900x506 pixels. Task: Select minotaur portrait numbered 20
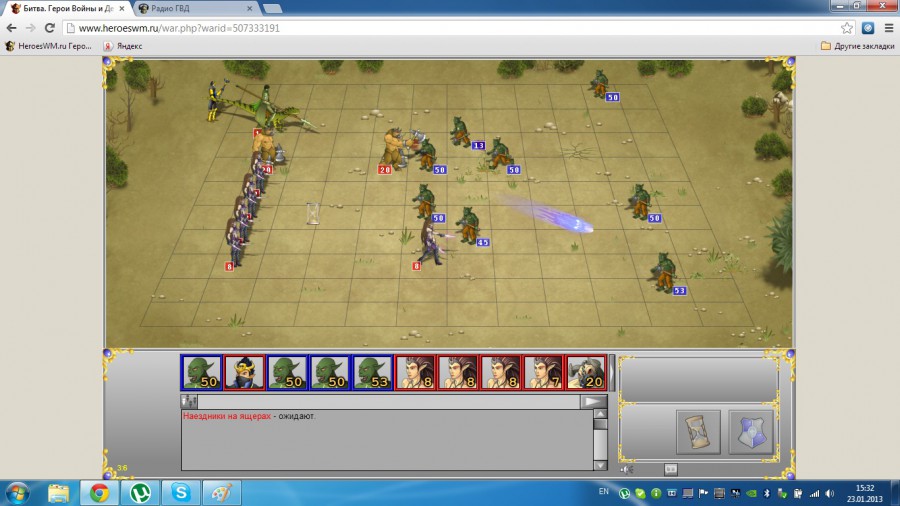click(586, 372)
